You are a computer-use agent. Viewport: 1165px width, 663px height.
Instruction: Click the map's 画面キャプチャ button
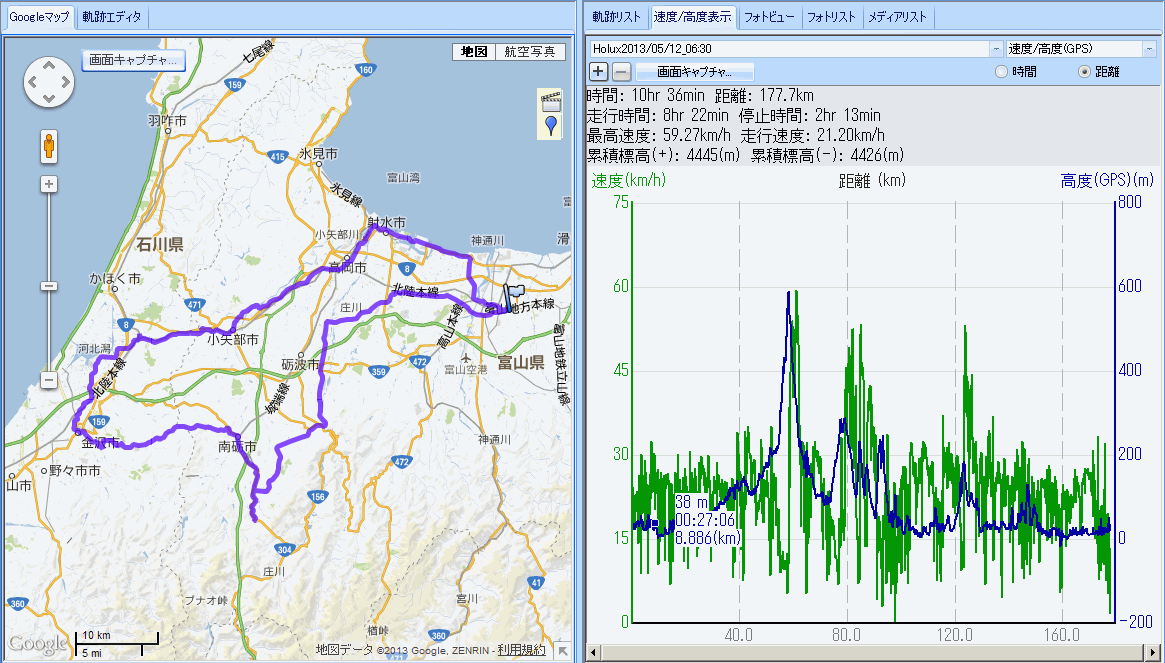click(x=134, y=60)
